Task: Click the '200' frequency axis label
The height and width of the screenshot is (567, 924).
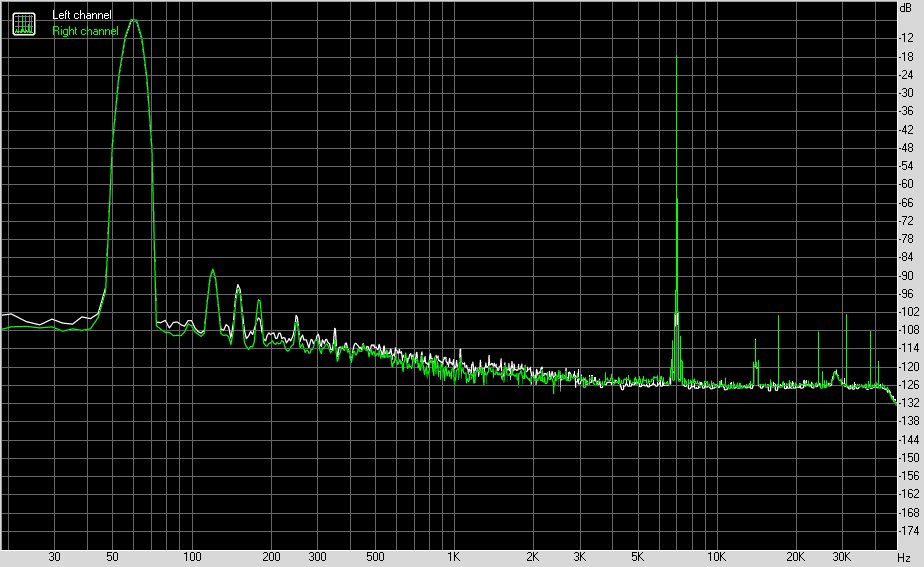Action: pyautogui.click(x=271, y=557)
